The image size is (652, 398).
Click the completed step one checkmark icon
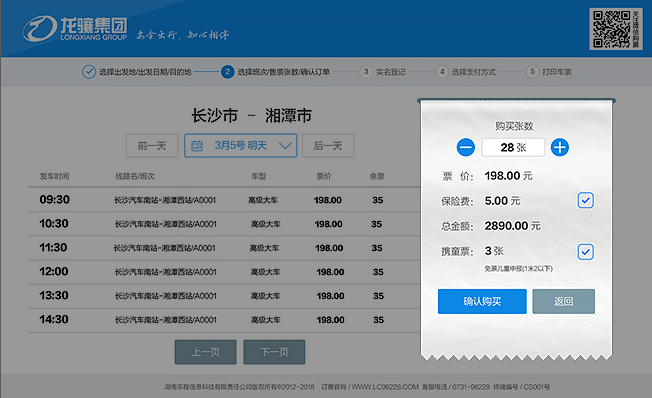point(89,72)
